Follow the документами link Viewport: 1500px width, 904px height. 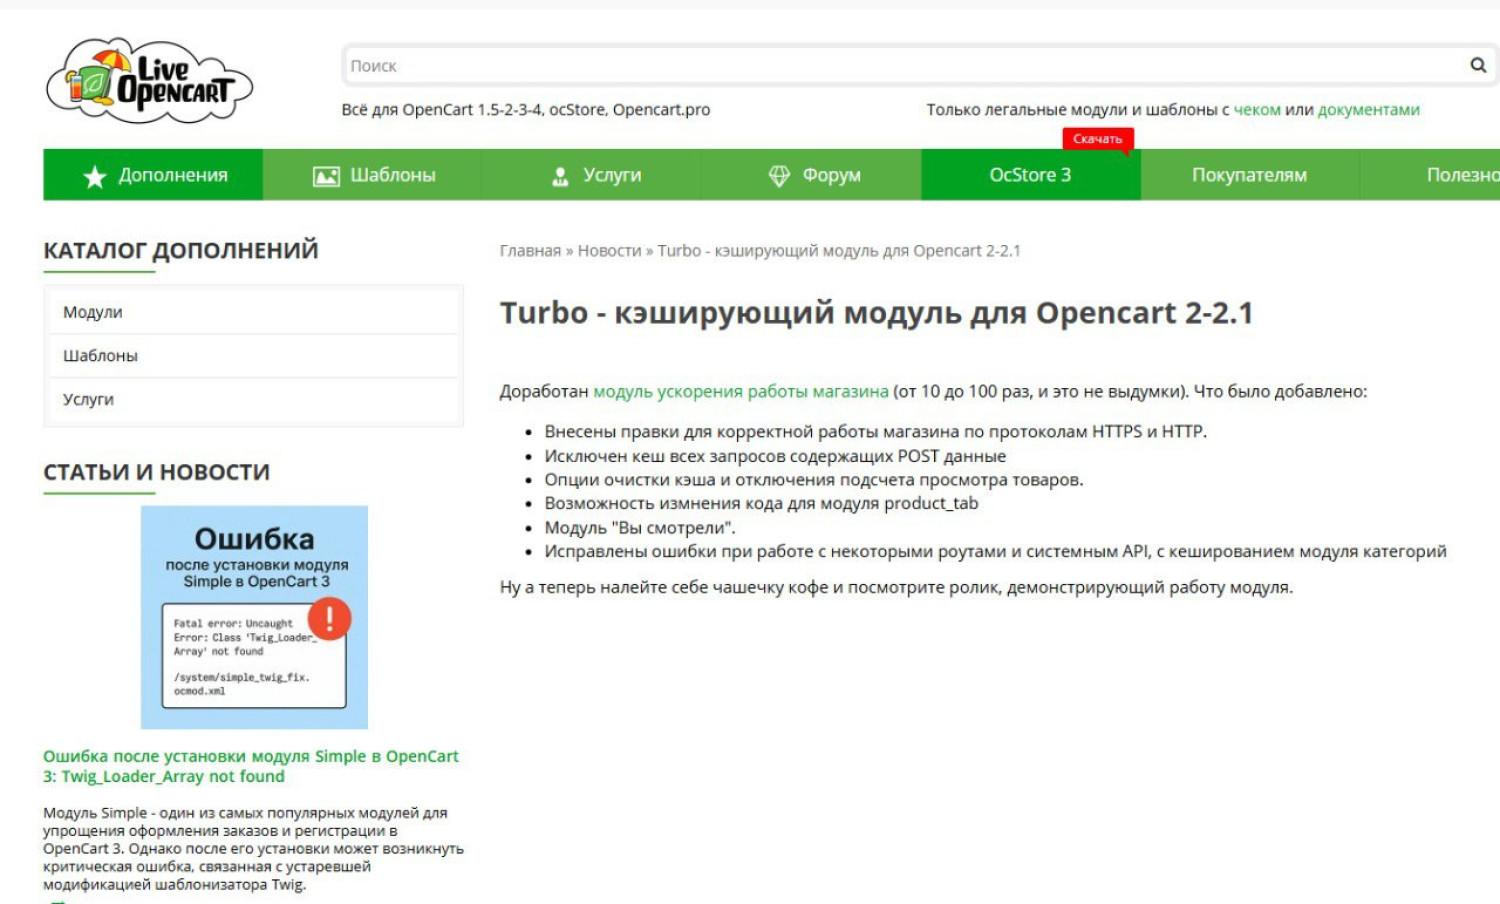[x=1368, y=110]
